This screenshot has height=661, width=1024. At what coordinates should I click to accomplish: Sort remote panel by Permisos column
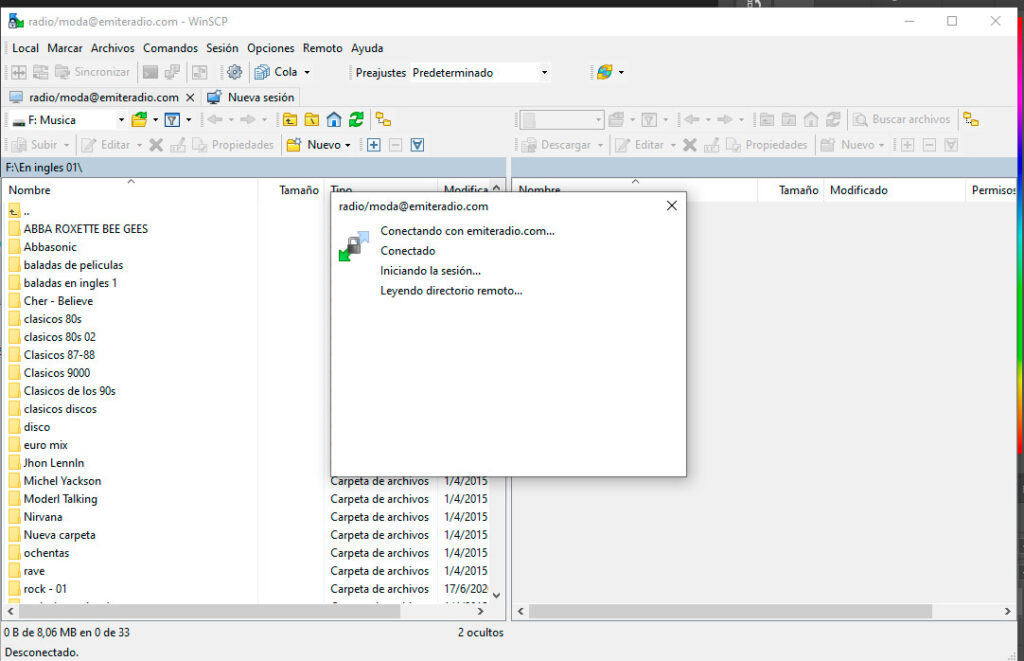(991, 190)
